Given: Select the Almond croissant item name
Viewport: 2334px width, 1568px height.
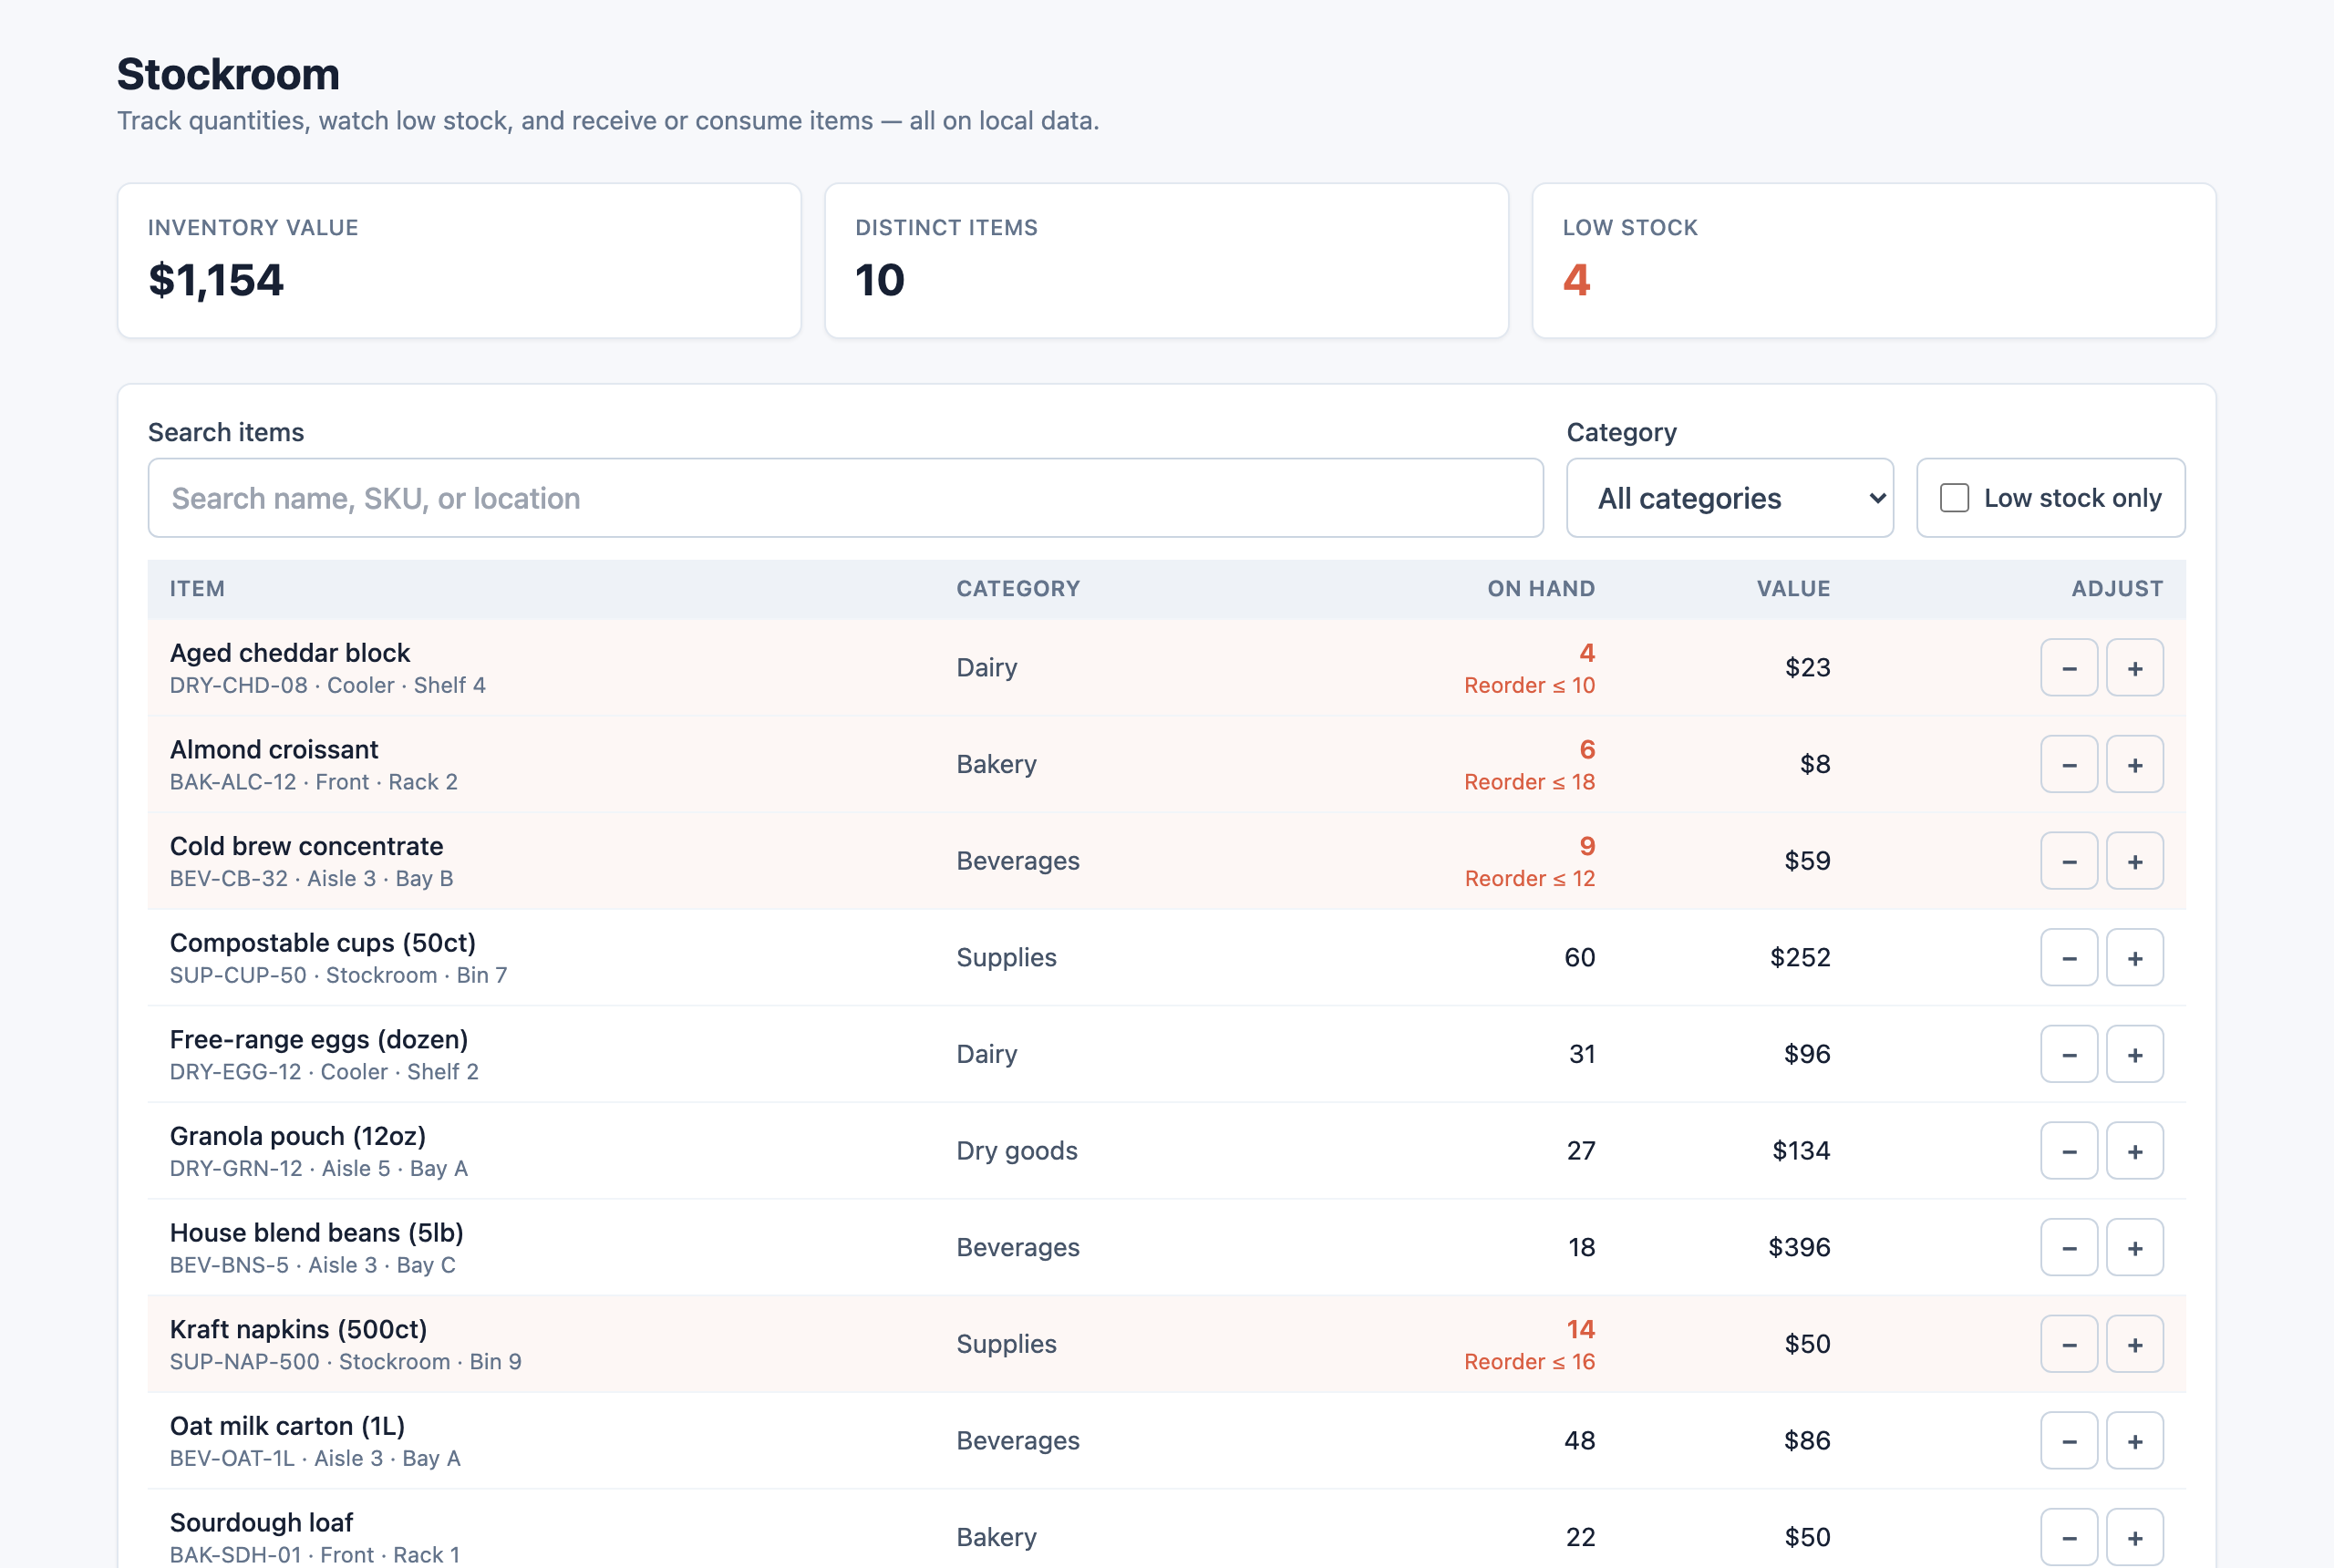Looking at the screenshot, I should pyautogui.click(x=274, y=750).
